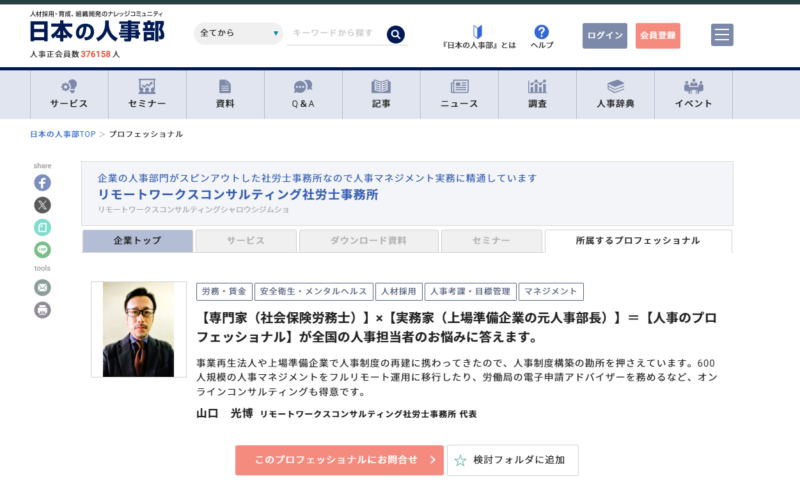
Task: Switch to the ダウンロード資料 tab
Action: 368,241
